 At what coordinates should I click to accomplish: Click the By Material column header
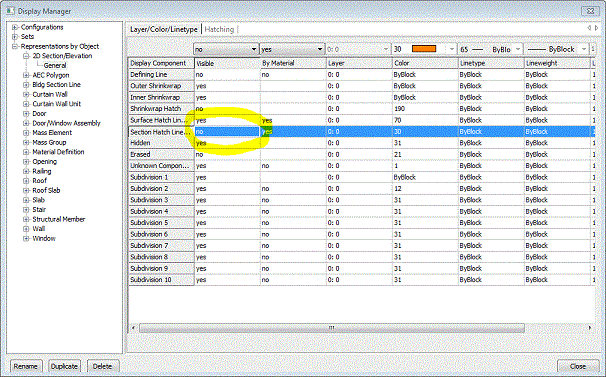(293, 63)
